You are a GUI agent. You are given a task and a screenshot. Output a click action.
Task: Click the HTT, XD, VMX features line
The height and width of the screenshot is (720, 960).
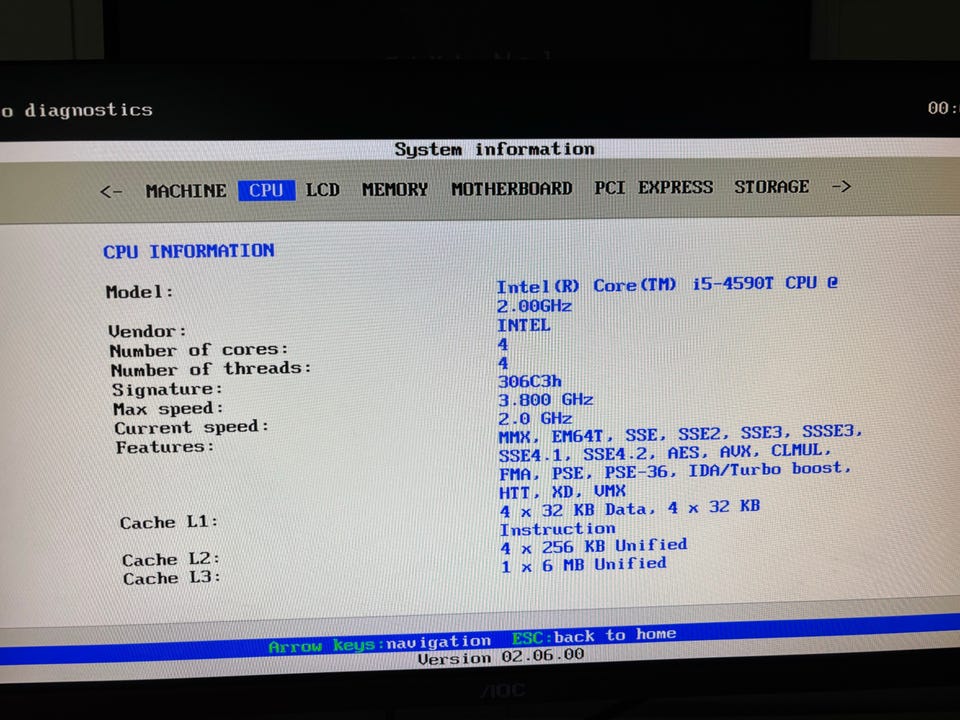tap(563, 491)
